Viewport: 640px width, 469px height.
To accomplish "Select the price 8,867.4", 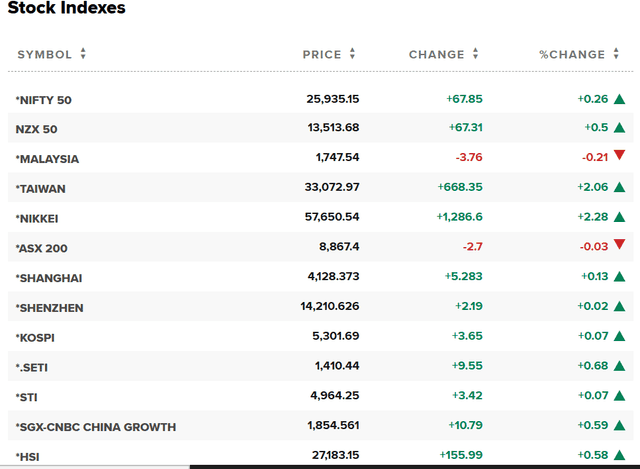I will (x=339, y=247).
